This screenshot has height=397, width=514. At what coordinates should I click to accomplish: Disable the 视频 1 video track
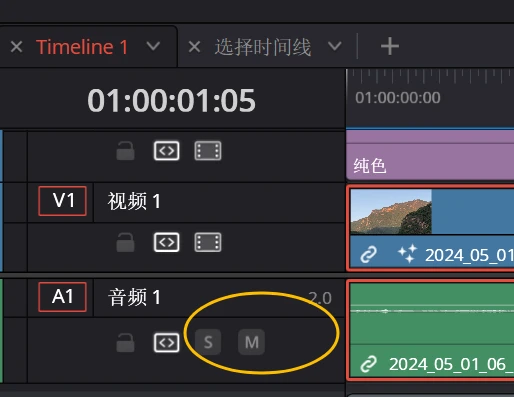tap(208, 242)
